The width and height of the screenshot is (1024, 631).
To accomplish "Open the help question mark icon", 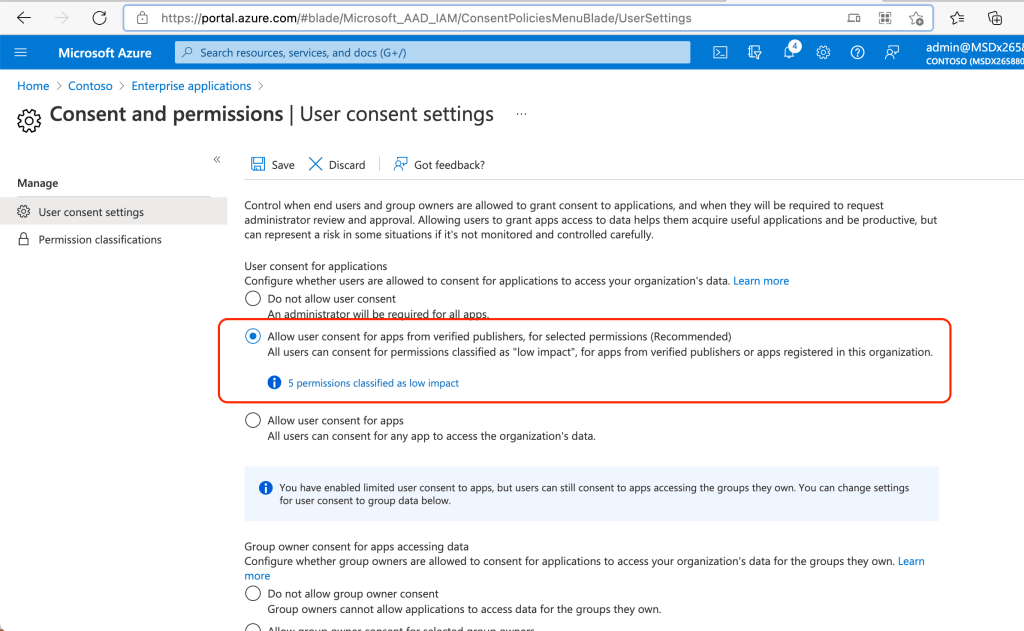I will click(x=857, y=53).
